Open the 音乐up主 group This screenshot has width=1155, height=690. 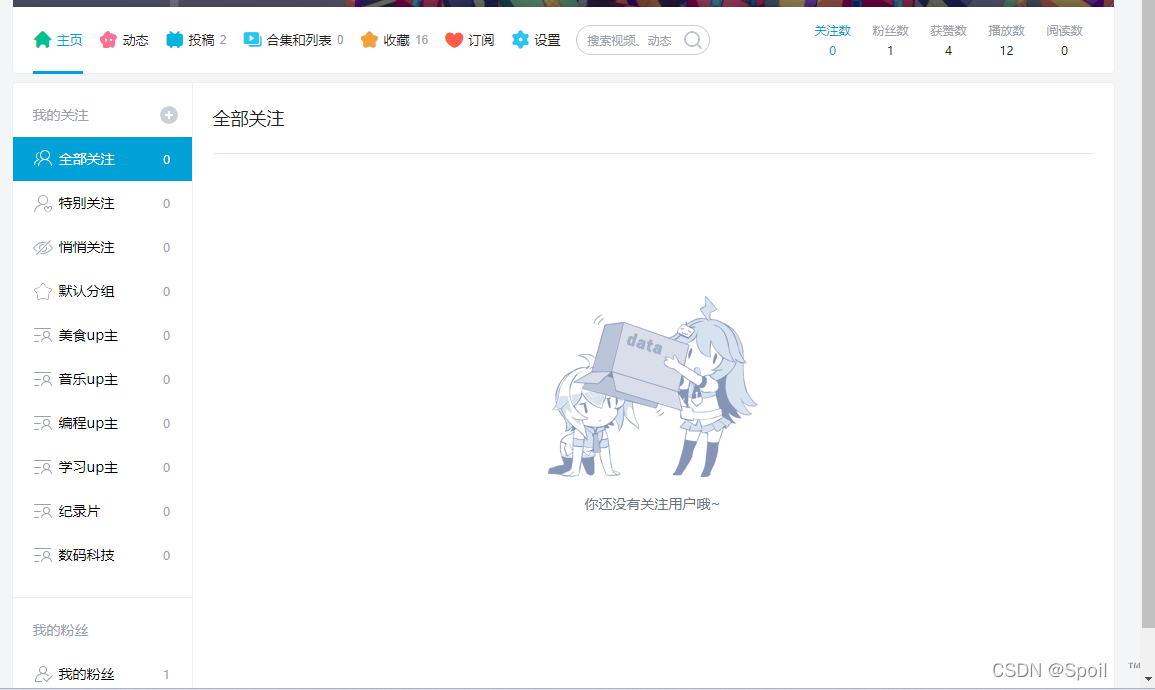click(x=102, y=379)
